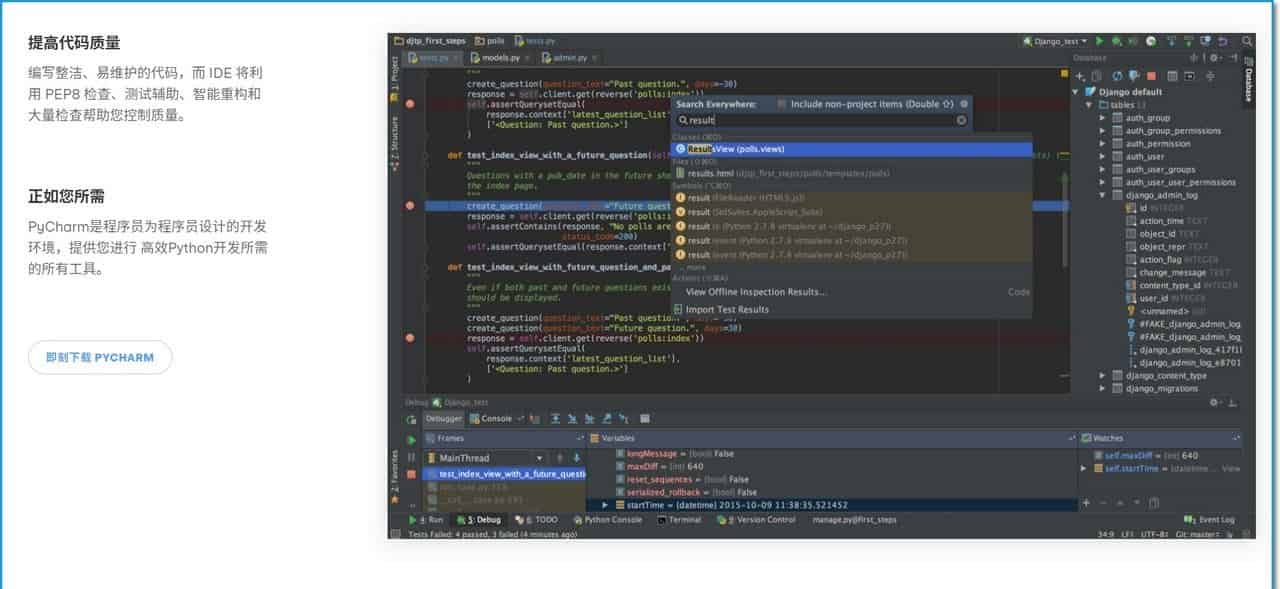Collapse the Django default data source

tap(1077, 92)
